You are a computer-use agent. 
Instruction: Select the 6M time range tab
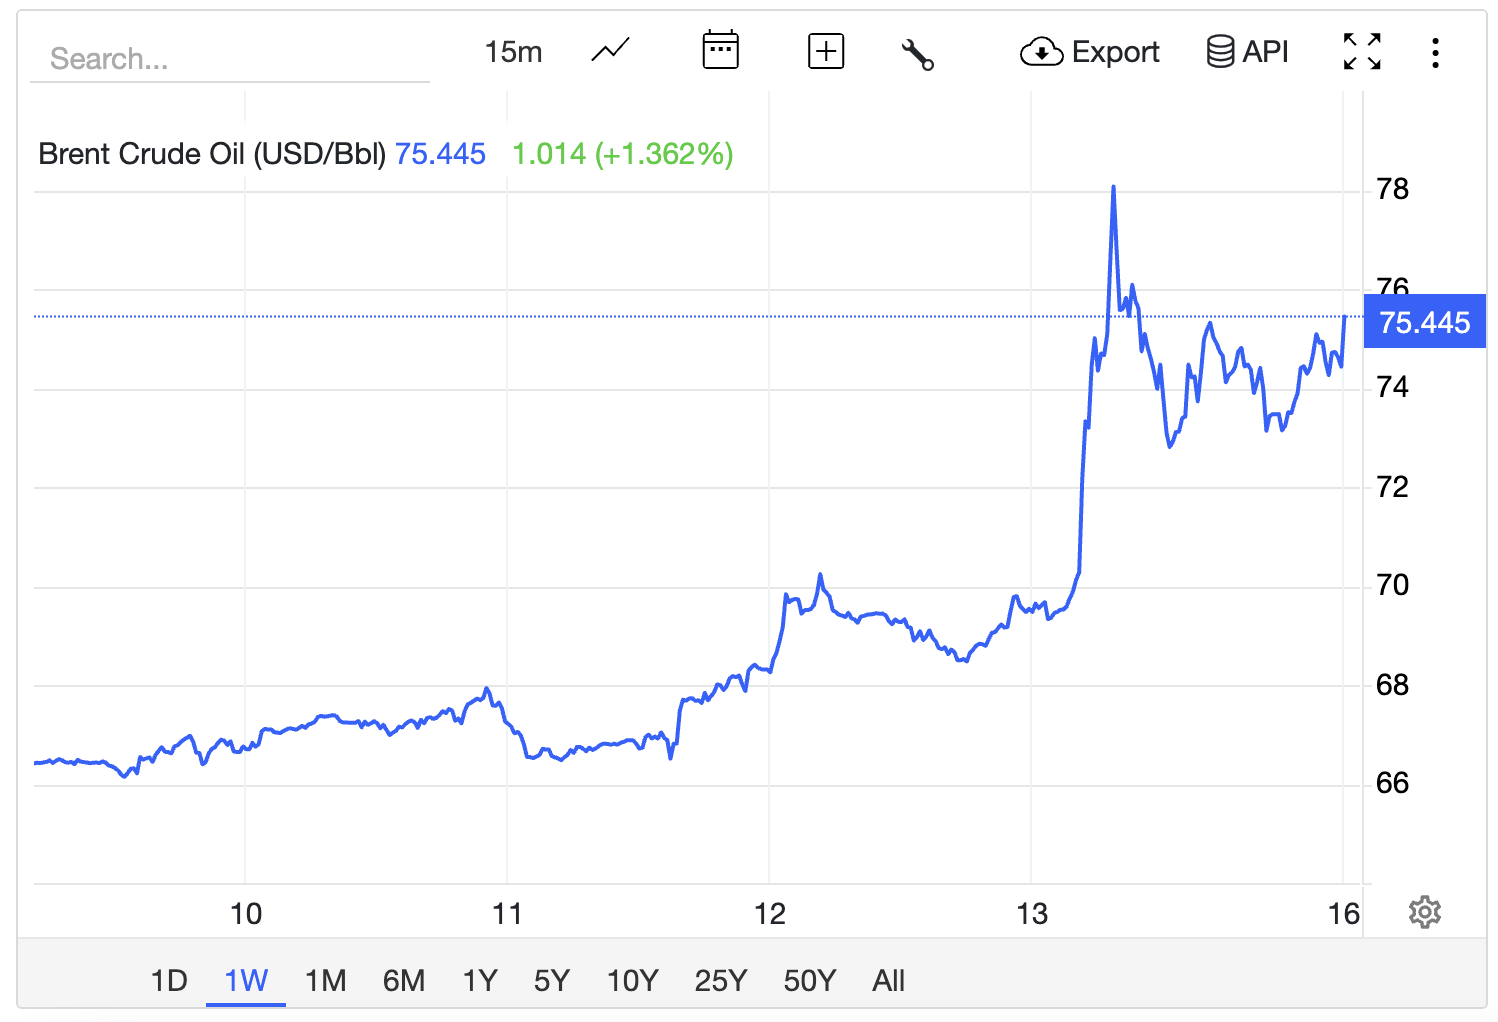404,980
